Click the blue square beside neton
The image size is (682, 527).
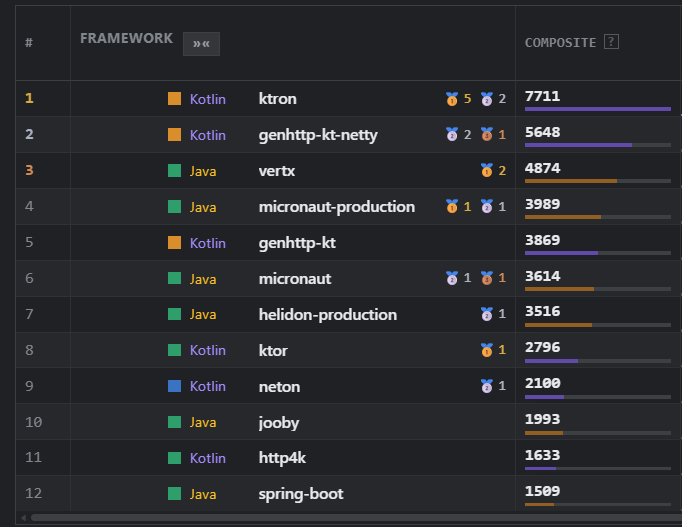coord(174,386)
